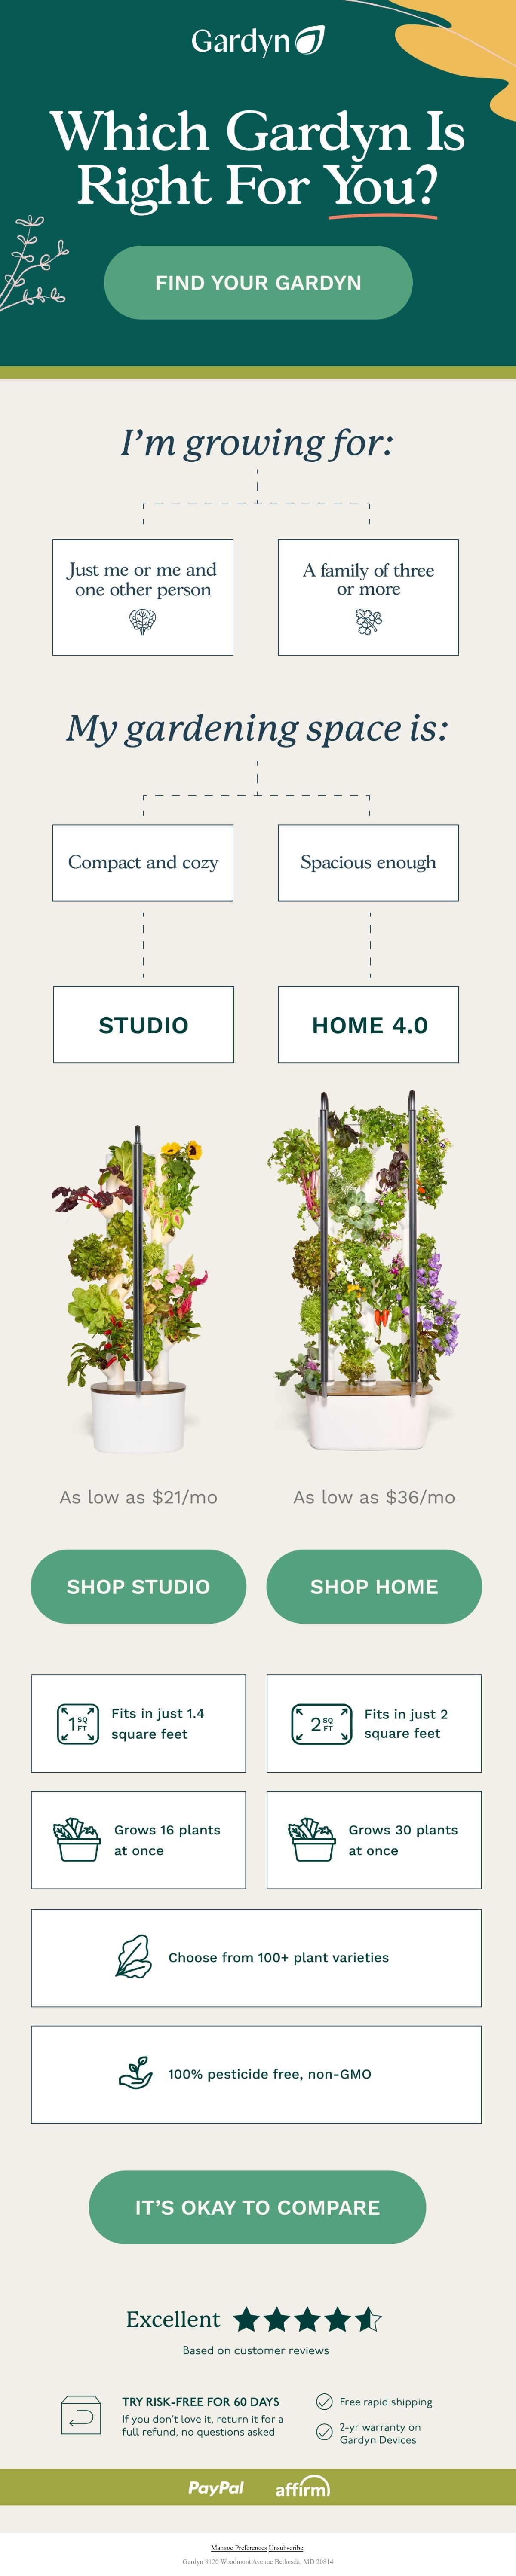Click the leaf icon next to 100+ plant varieties

pyautogui.click(x=133, y=1956)
